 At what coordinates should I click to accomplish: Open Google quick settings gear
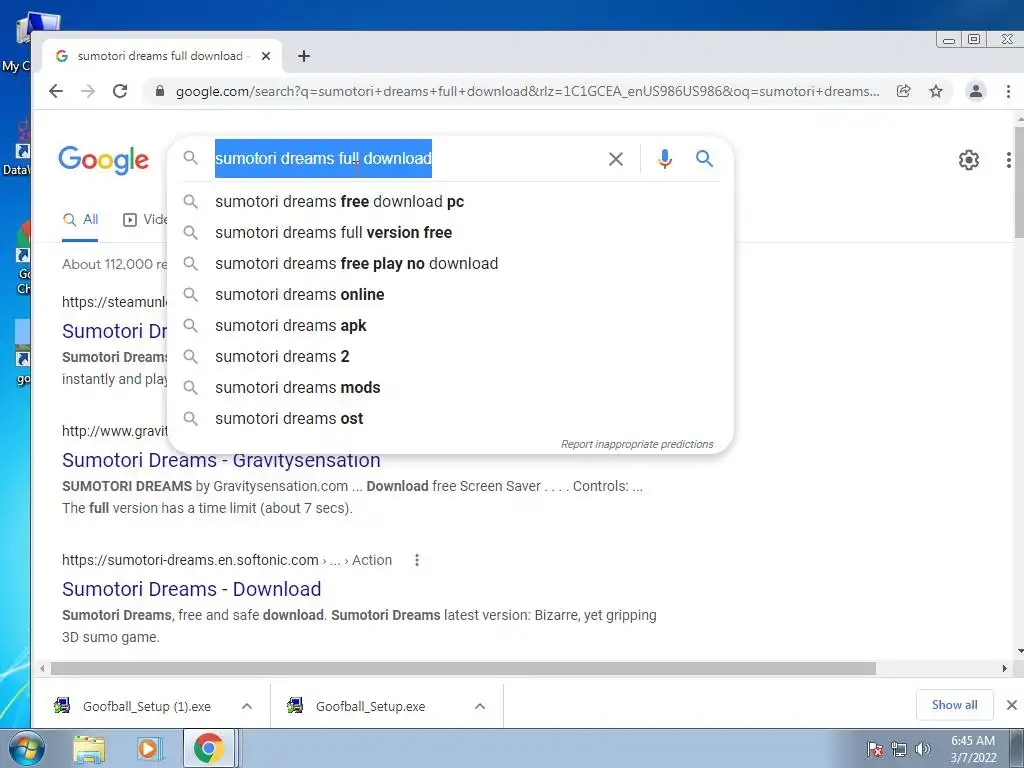[x=968, y=159]
